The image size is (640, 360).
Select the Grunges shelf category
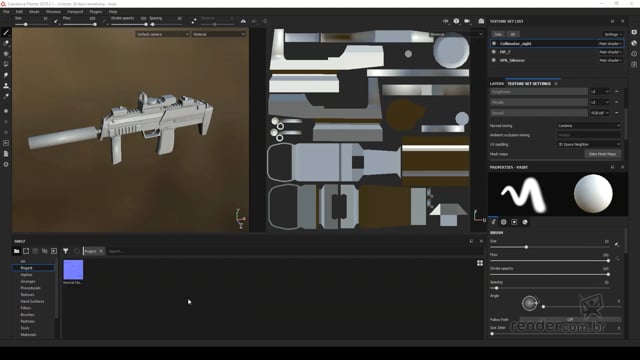point(28,281)
